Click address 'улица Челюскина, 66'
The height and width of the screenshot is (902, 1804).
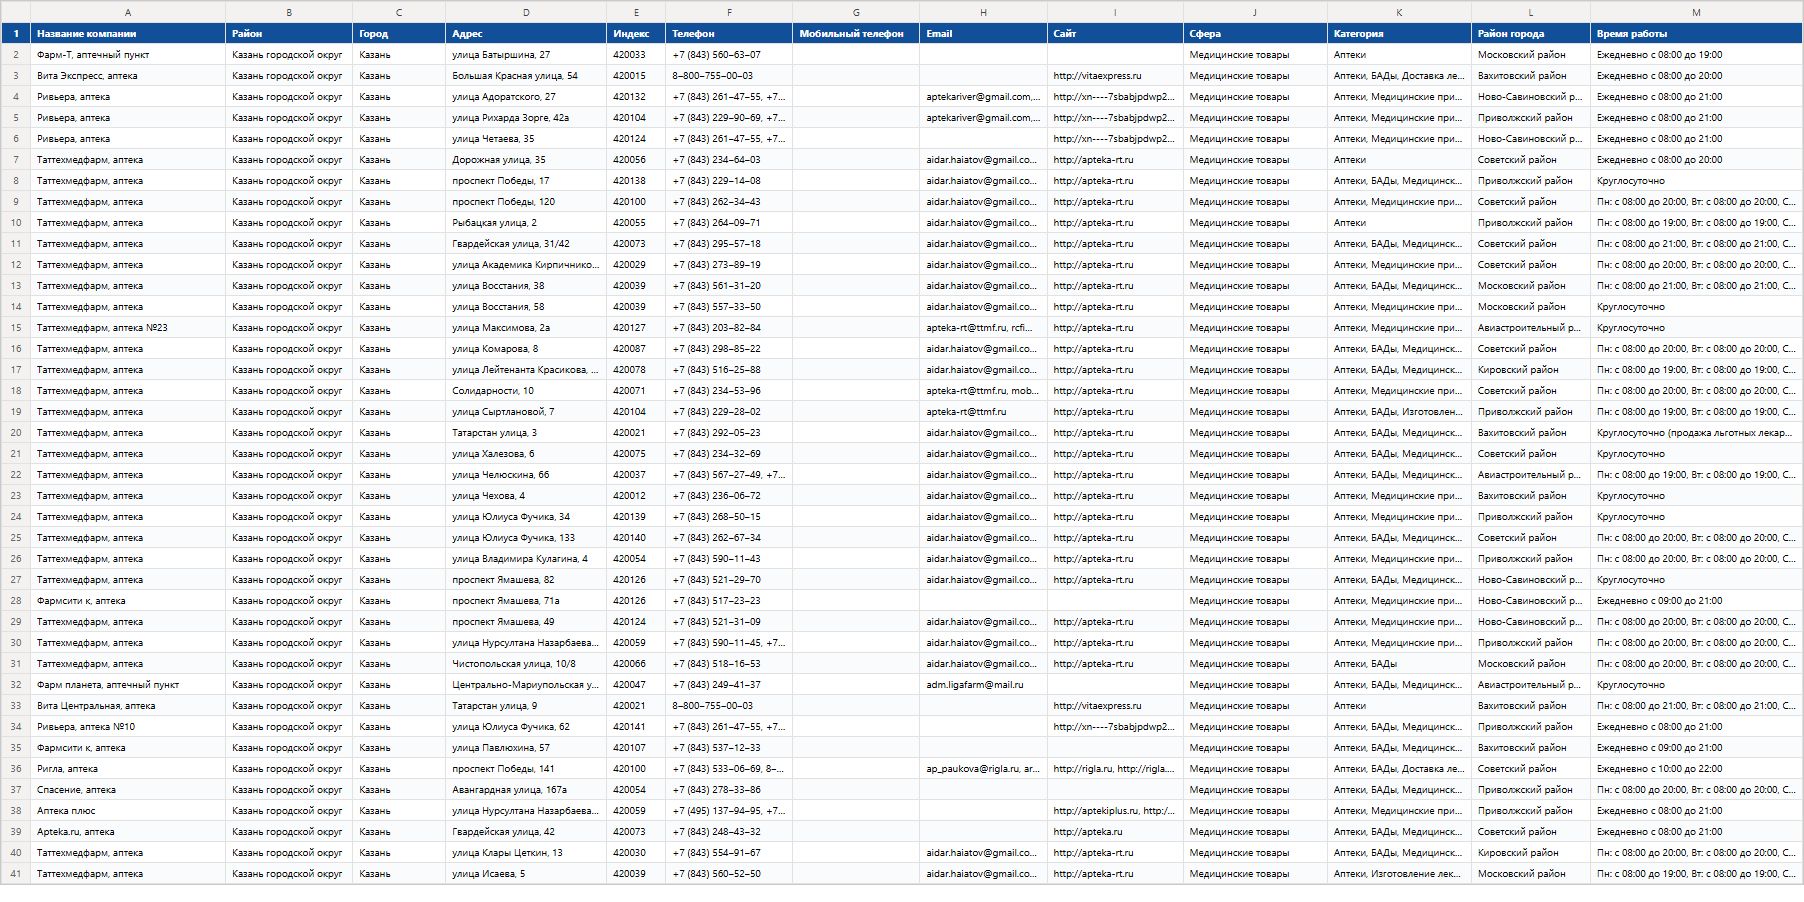[x=526, y=475]
